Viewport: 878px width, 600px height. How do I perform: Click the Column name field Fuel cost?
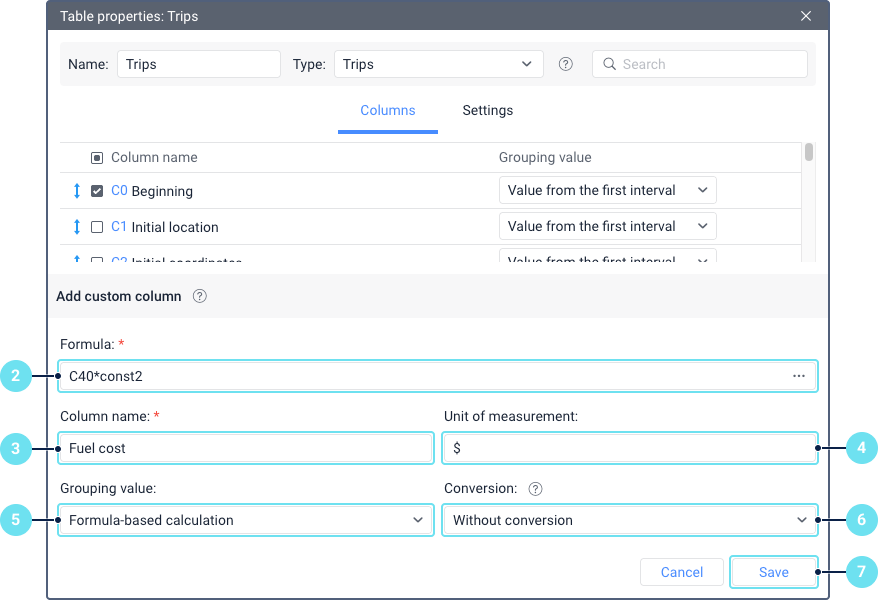[x=246, y=448]
